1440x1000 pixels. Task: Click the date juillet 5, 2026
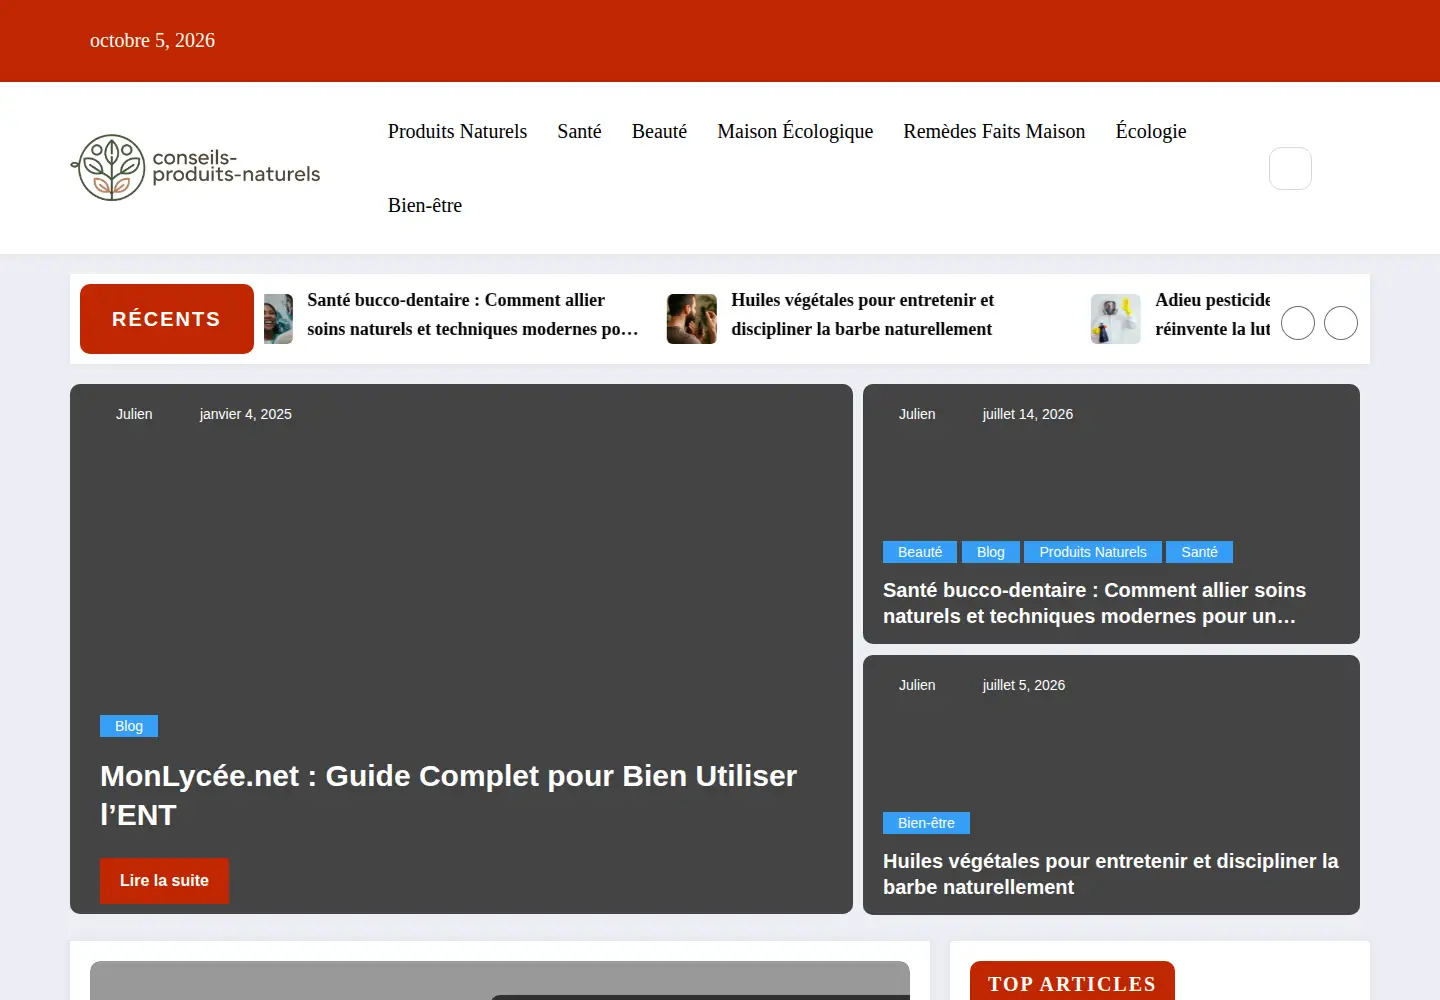pos(1024,685)
